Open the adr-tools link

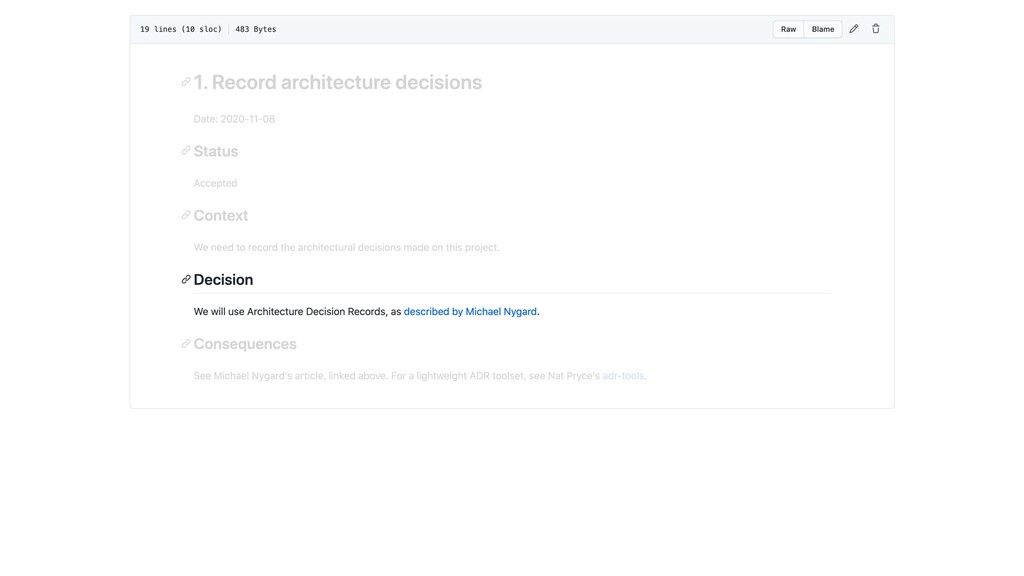click(623, 376)
